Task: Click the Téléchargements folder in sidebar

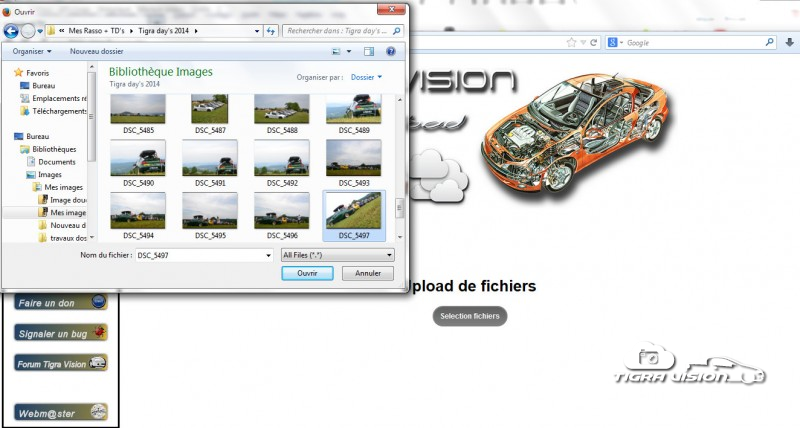Action: click(x=59, y=111)
